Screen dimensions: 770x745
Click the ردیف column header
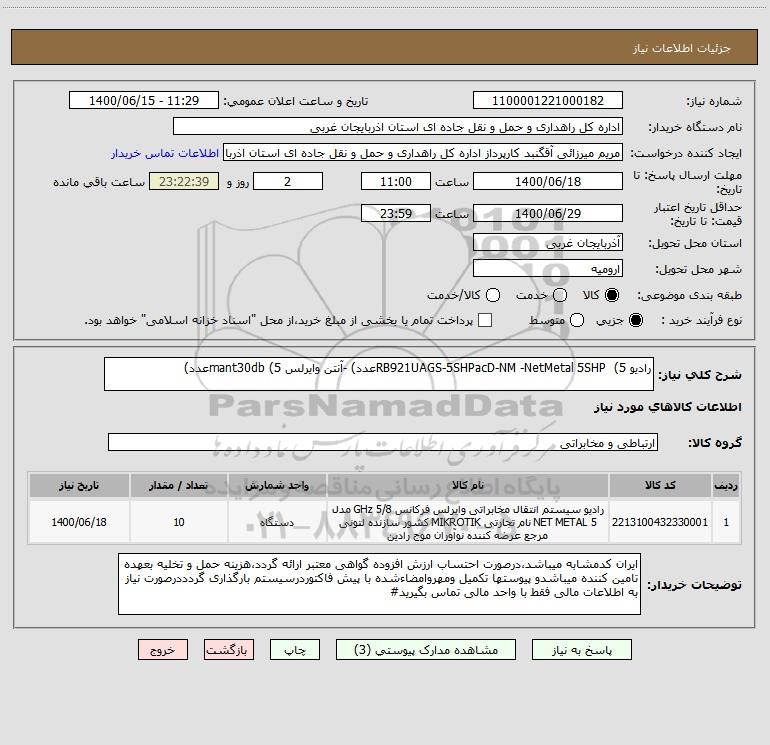(726, 485)
